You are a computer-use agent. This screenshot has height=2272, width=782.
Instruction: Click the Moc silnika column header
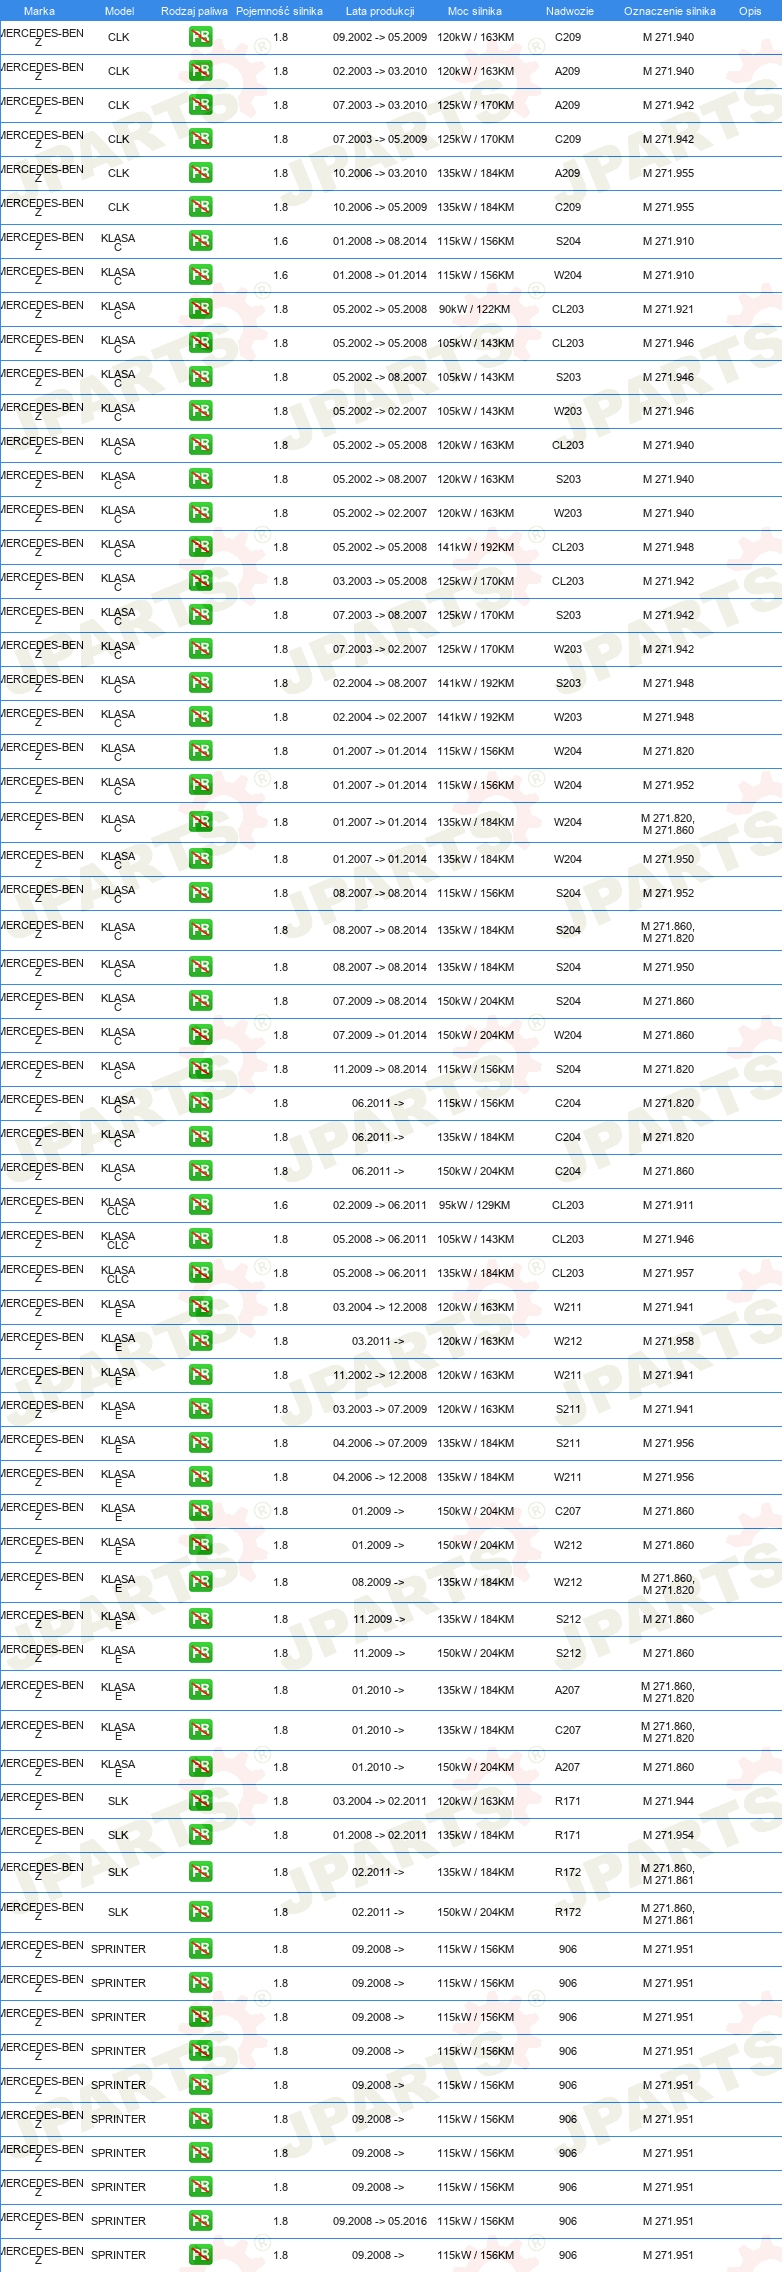click(475, 11)
